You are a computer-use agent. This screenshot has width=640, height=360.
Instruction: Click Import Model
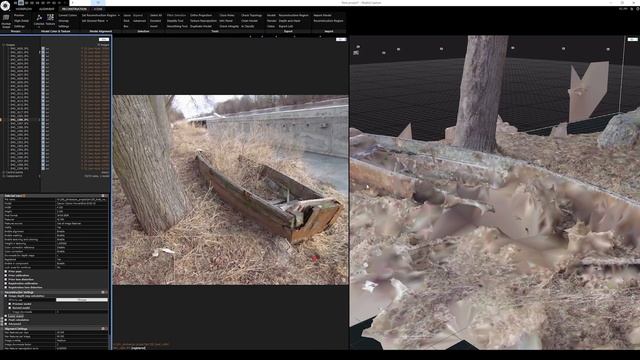pyautogui.click(x=322, y=16)
